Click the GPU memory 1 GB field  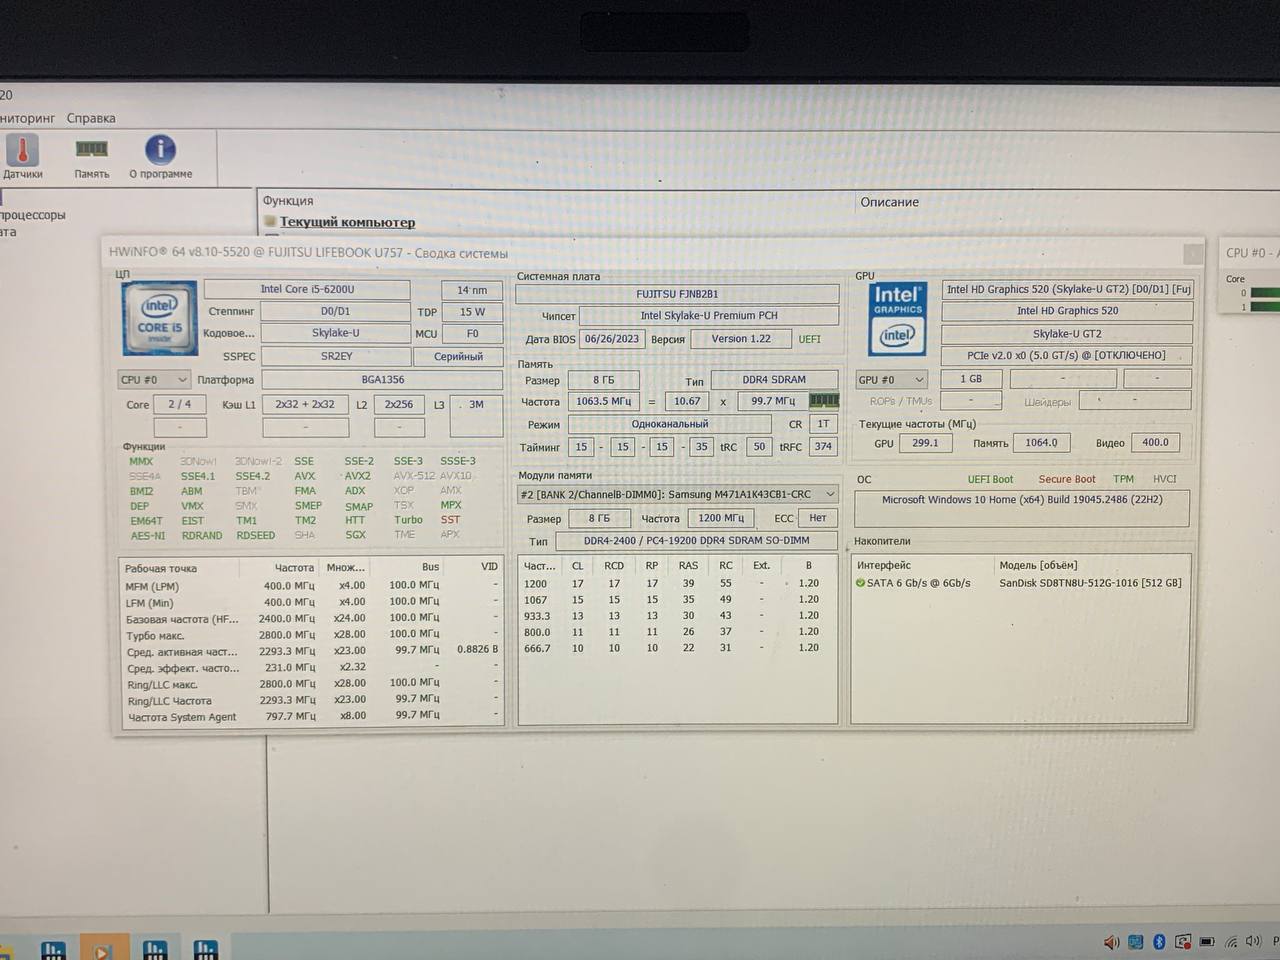(x=970, y=379)
